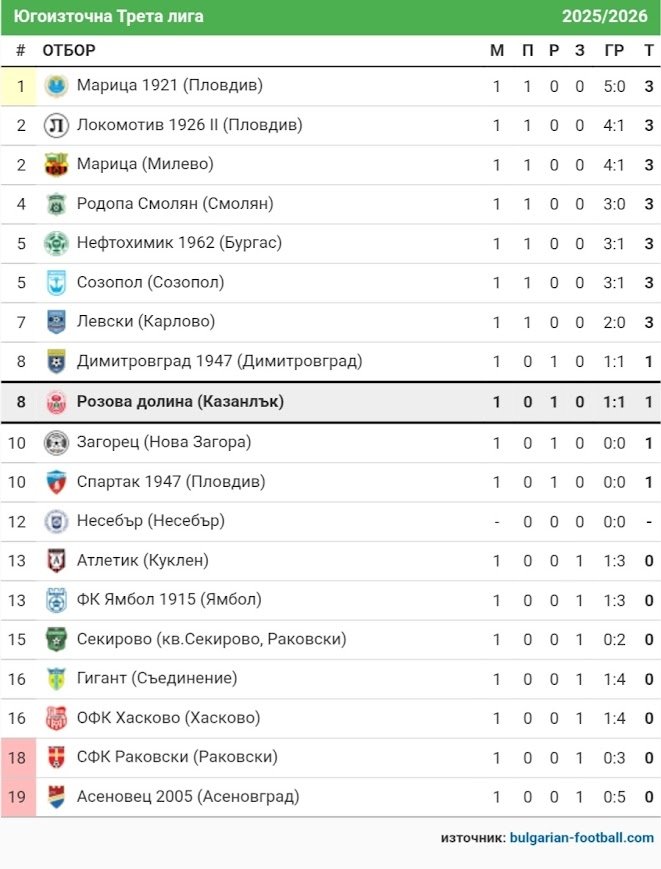This screenshot has width=661, height=869.
Task: Select the Димитровград 1947 team name
Action: pos(219,361)
